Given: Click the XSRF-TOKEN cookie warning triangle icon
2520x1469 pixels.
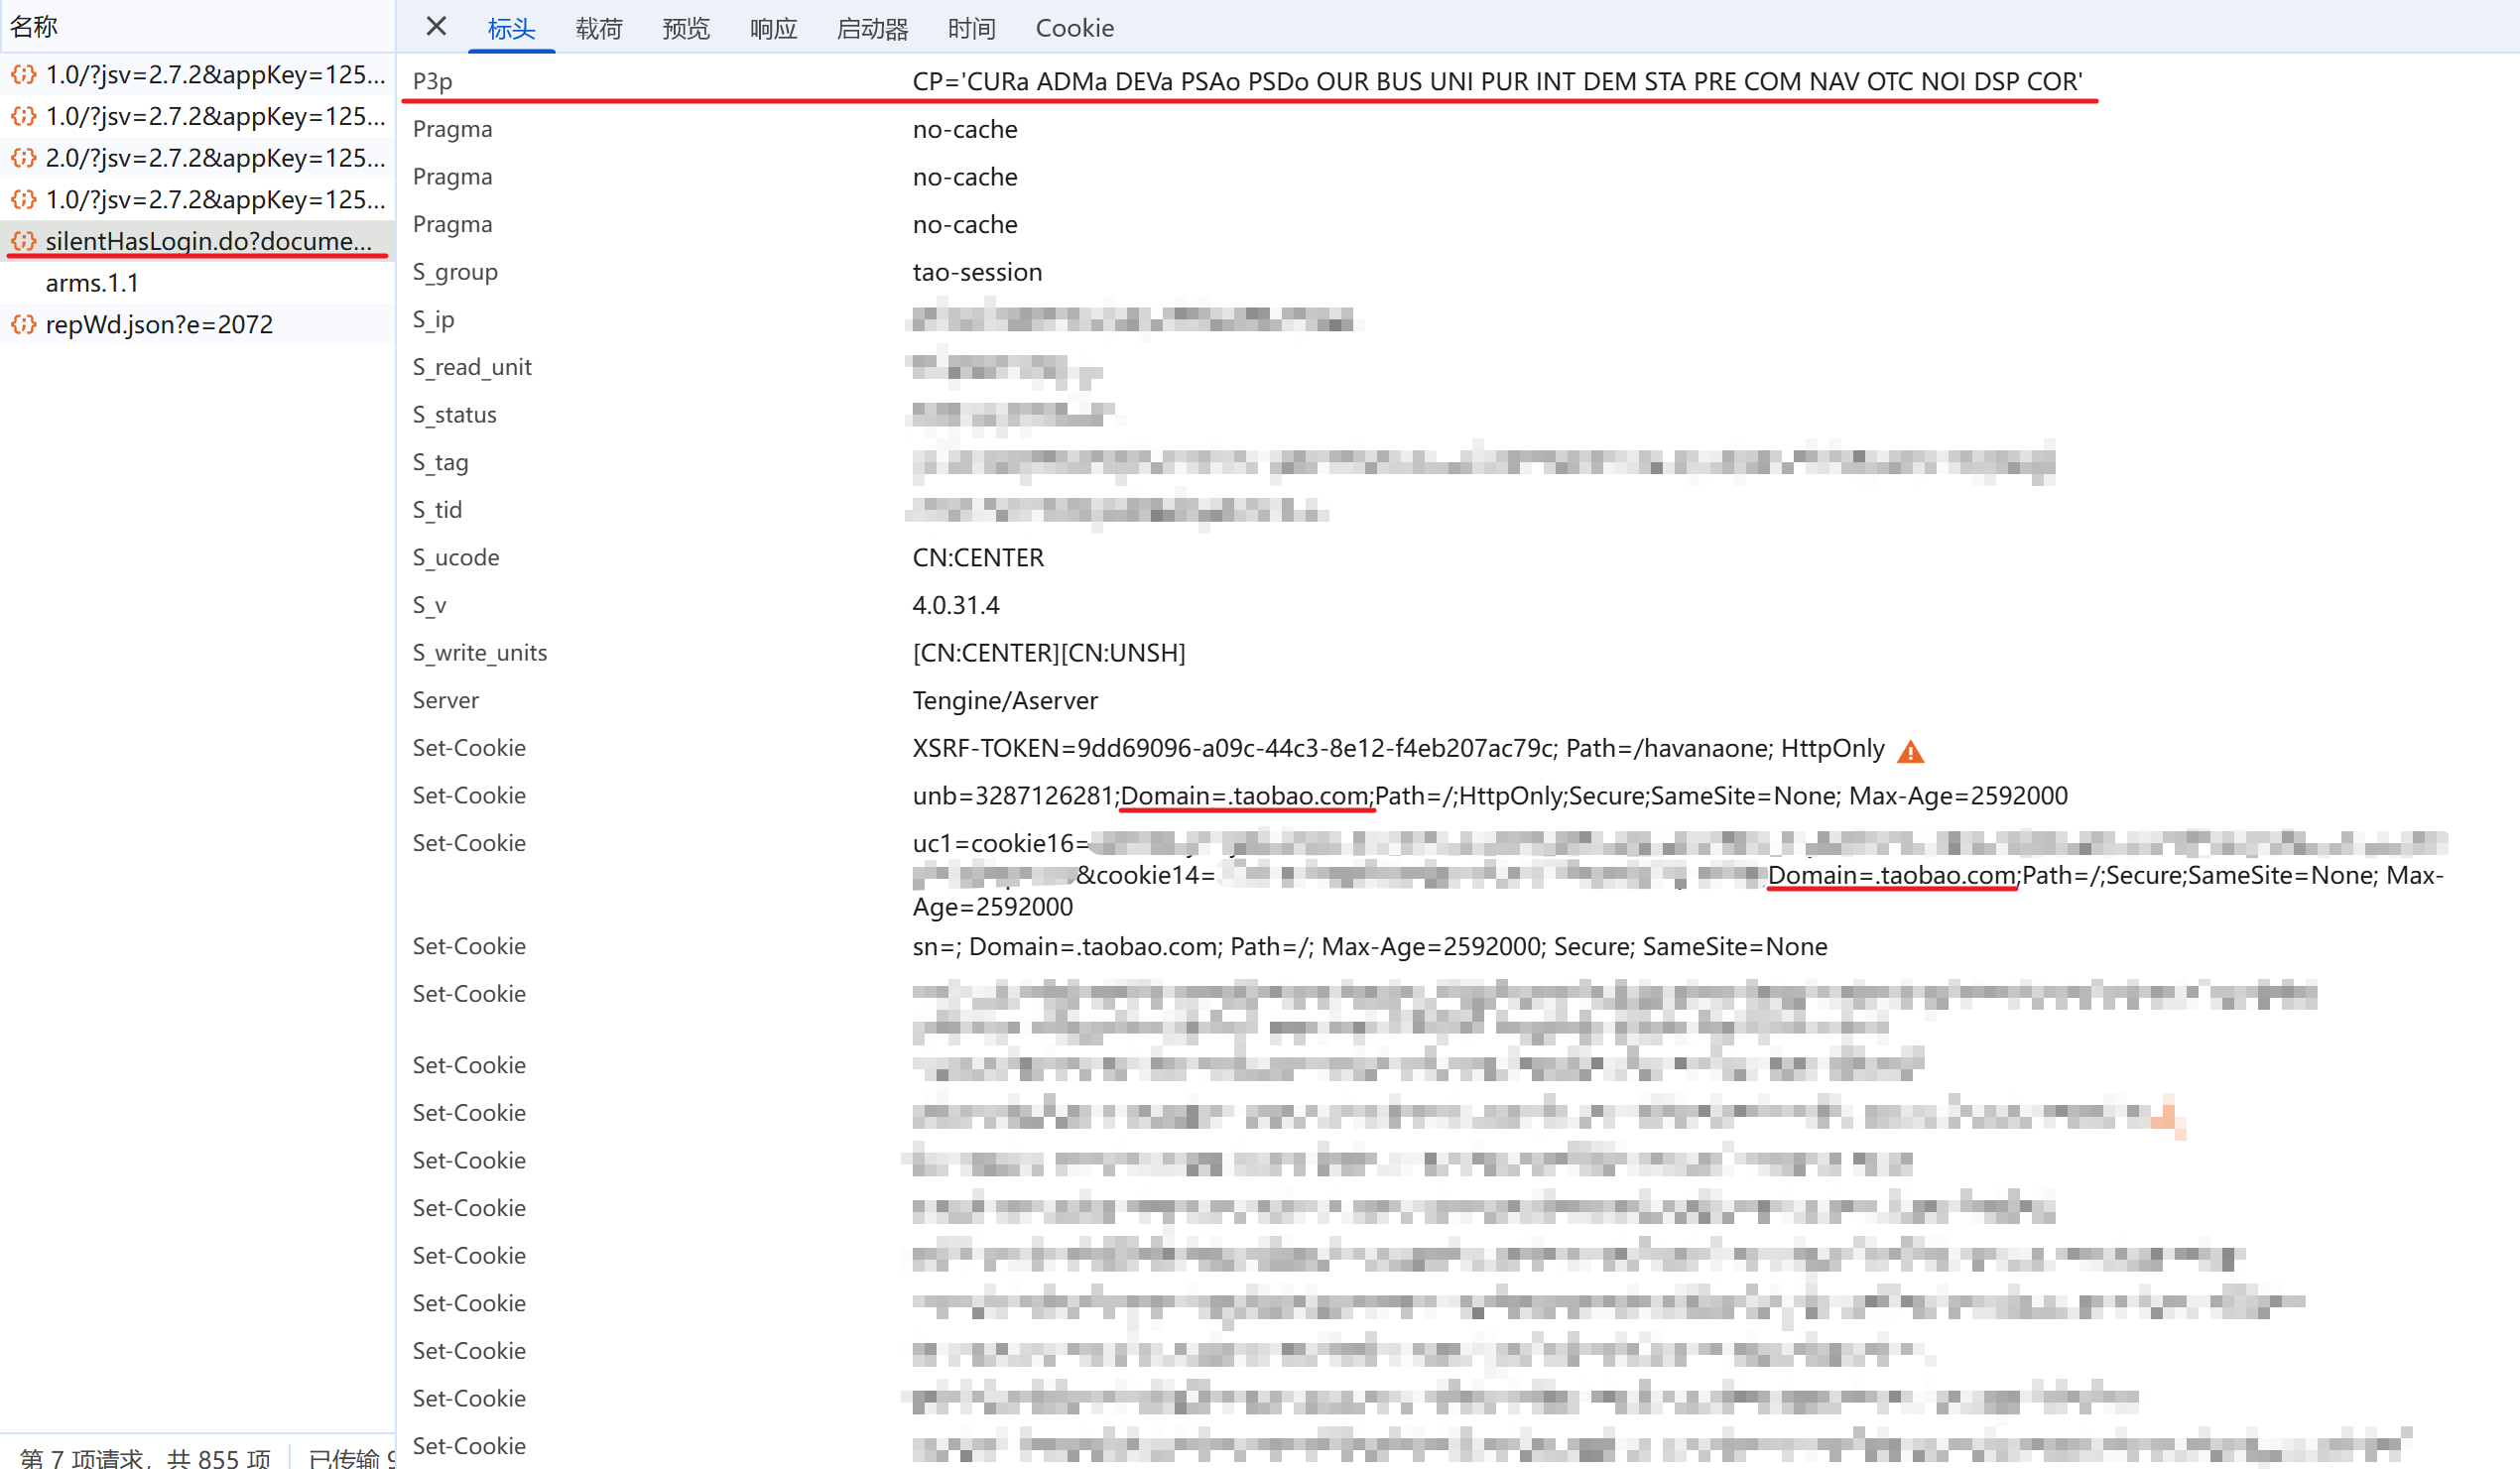Looking at the screenshot, I should pyautogui.click(x=1910, y=751).
